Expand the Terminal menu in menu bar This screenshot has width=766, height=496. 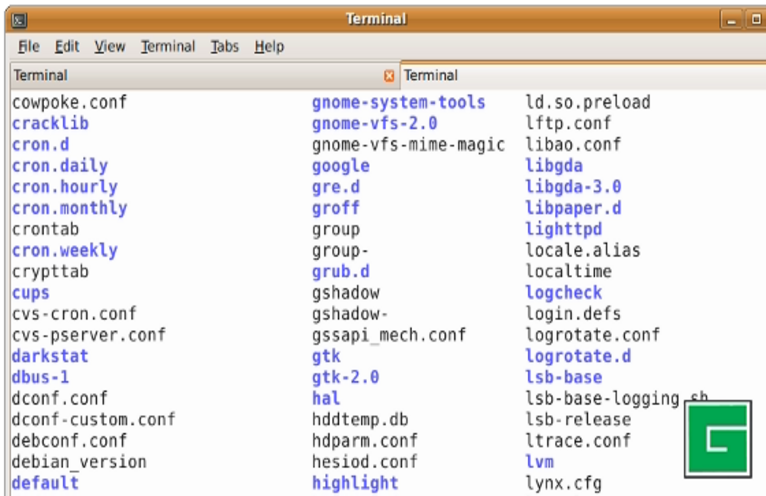(168, 47)
